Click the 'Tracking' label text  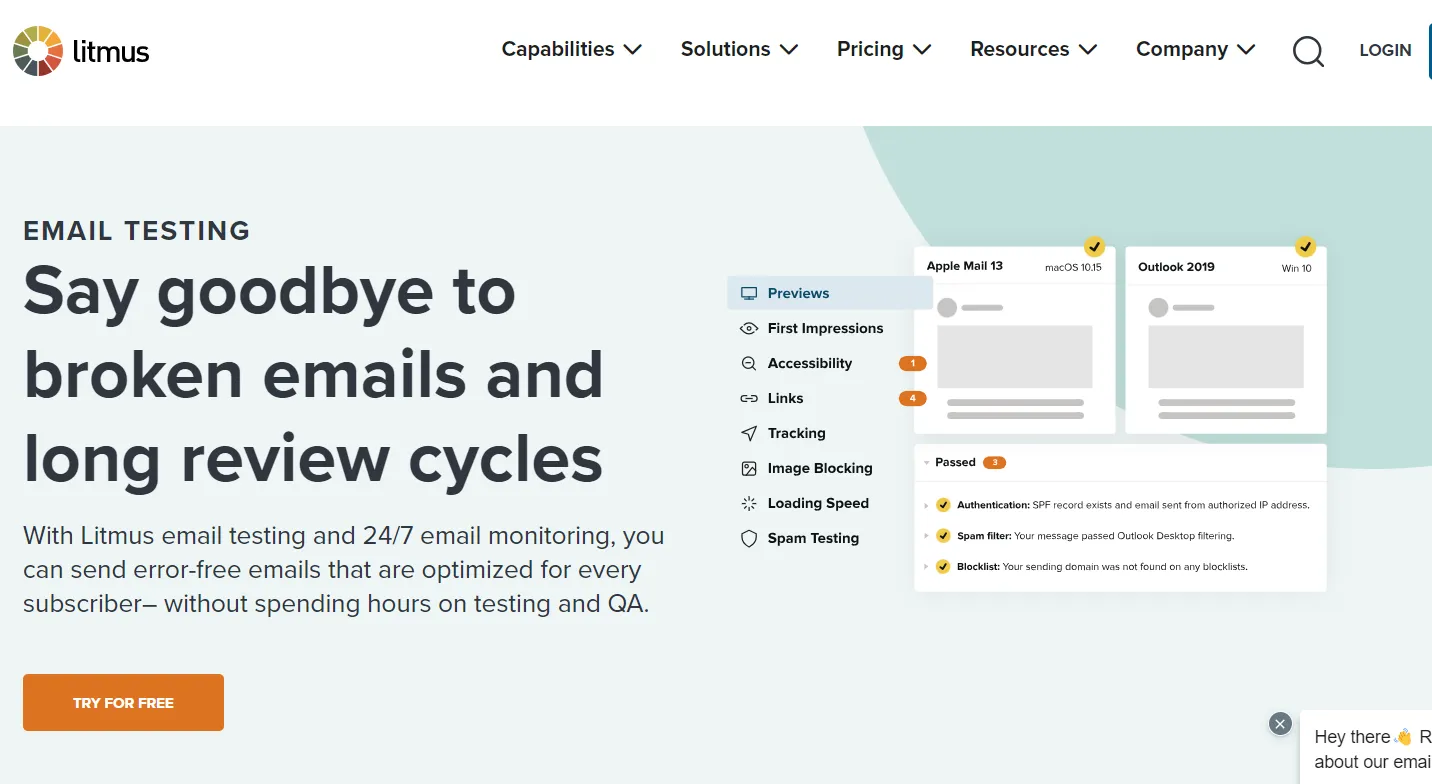click(x=796, y=433)
